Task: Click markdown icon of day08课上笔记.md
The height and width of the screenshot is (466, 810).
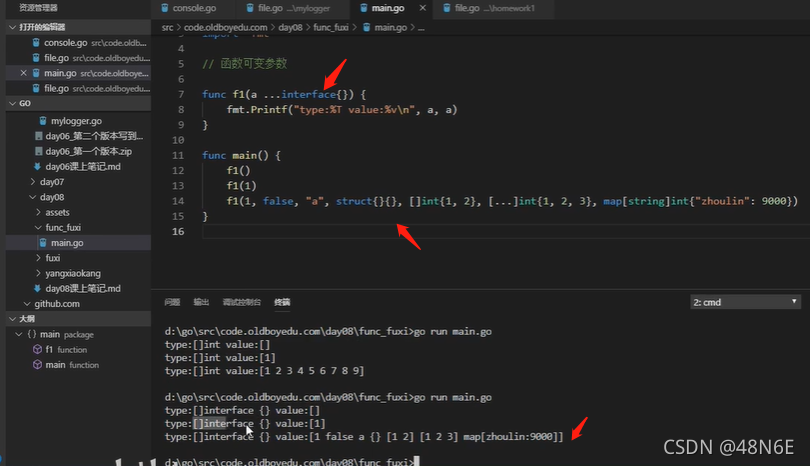Action: pyautogui.click(x=37, y=288)
